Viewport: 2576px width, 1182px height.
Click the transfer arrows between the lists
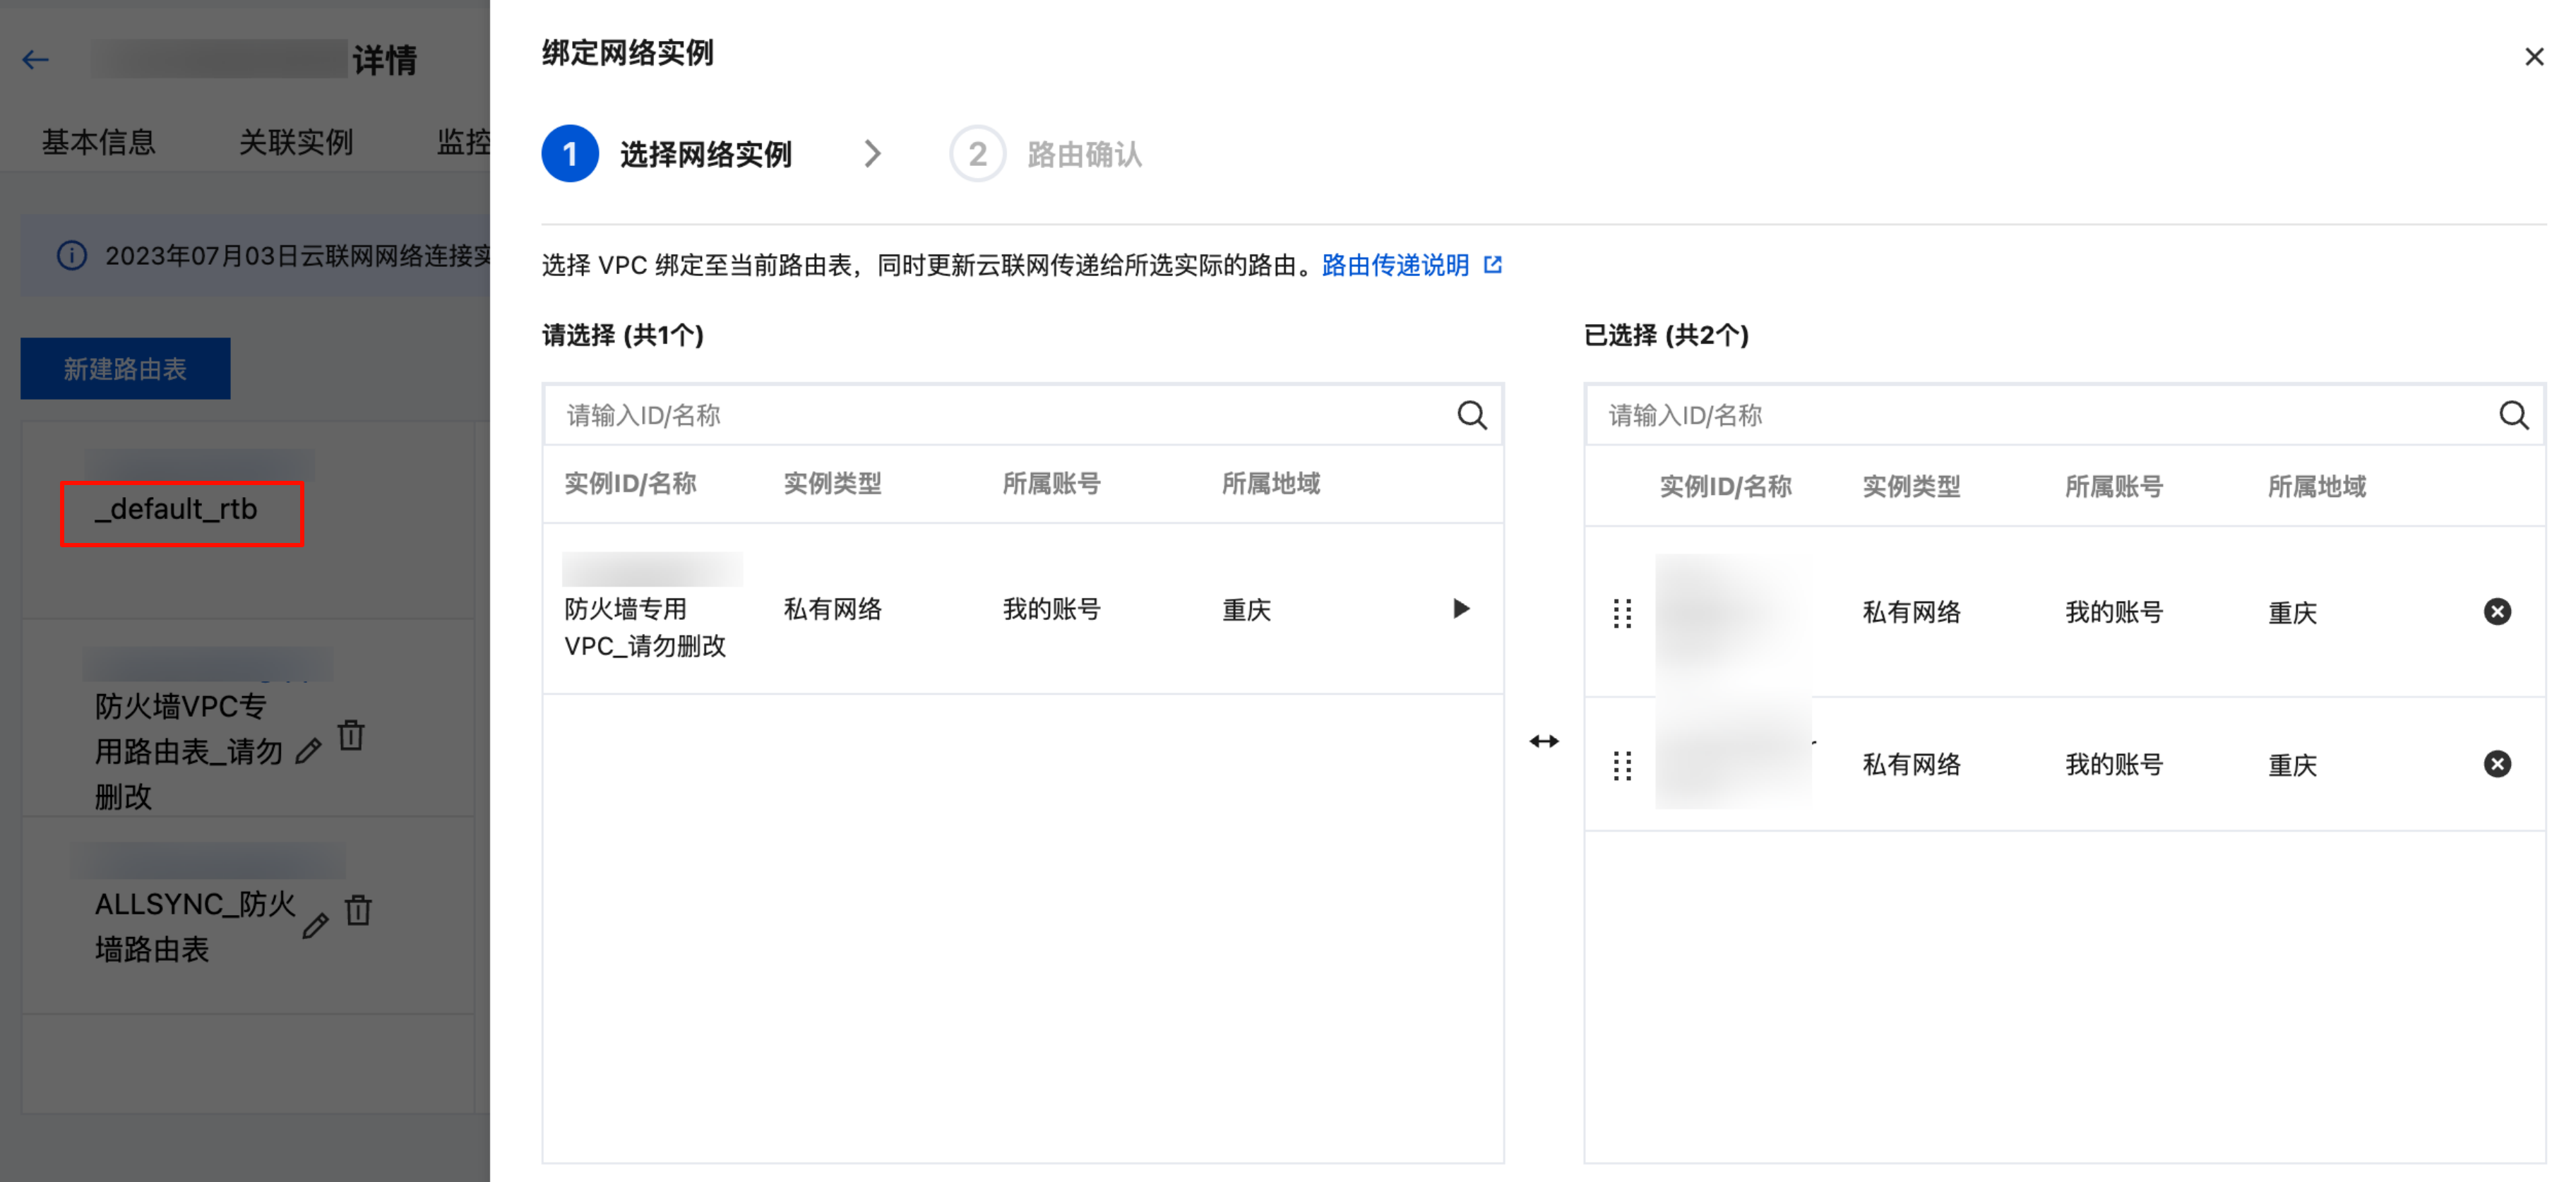click(1544, 741)
